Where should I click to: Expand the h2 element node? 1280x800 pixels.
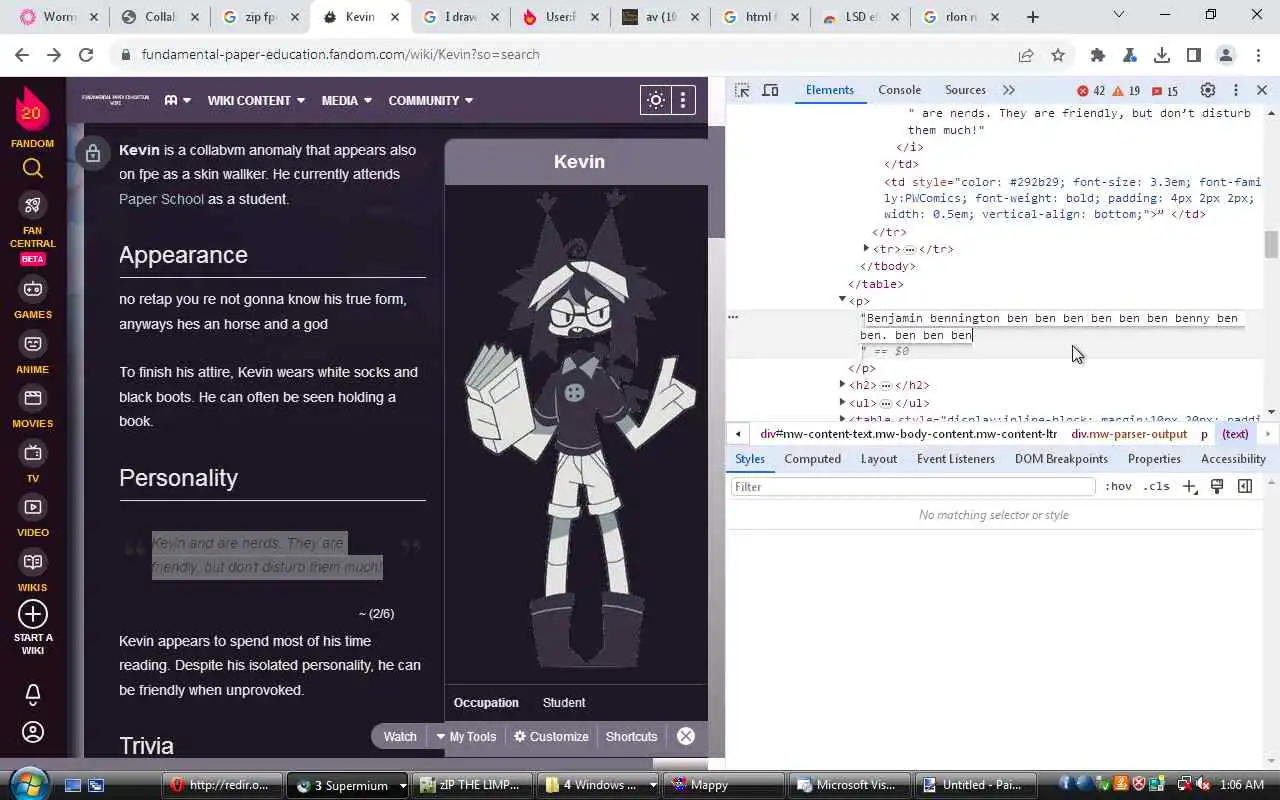pos(842,385)
